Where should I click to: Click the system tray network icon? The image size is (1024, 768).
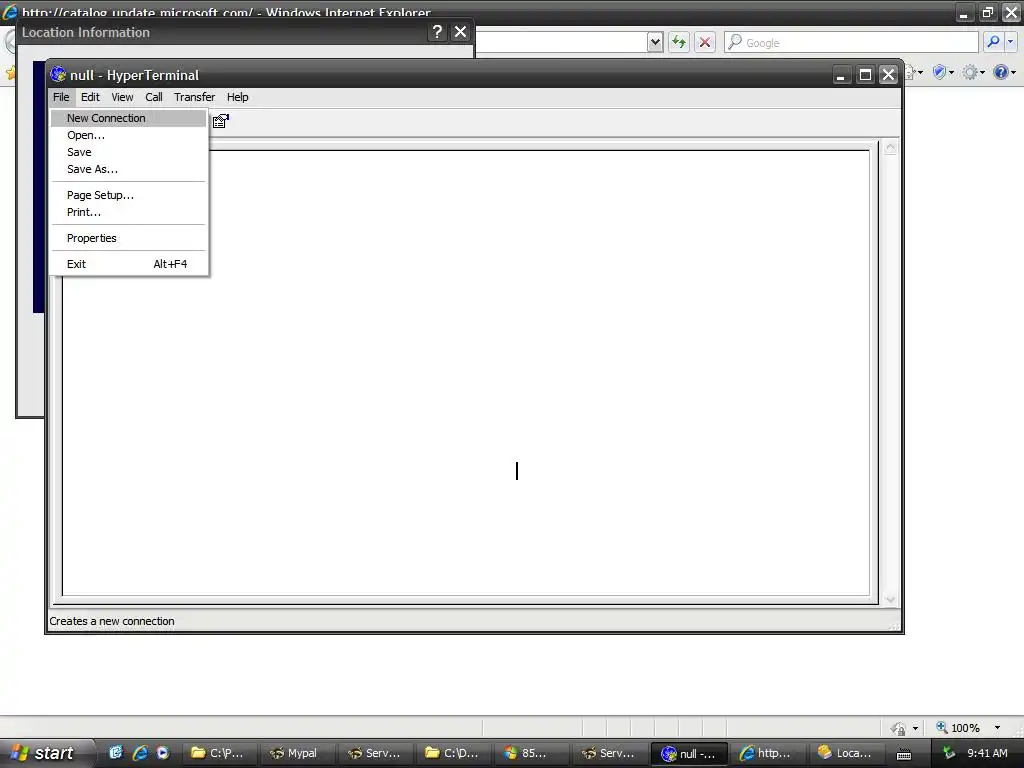pos(948,754)
